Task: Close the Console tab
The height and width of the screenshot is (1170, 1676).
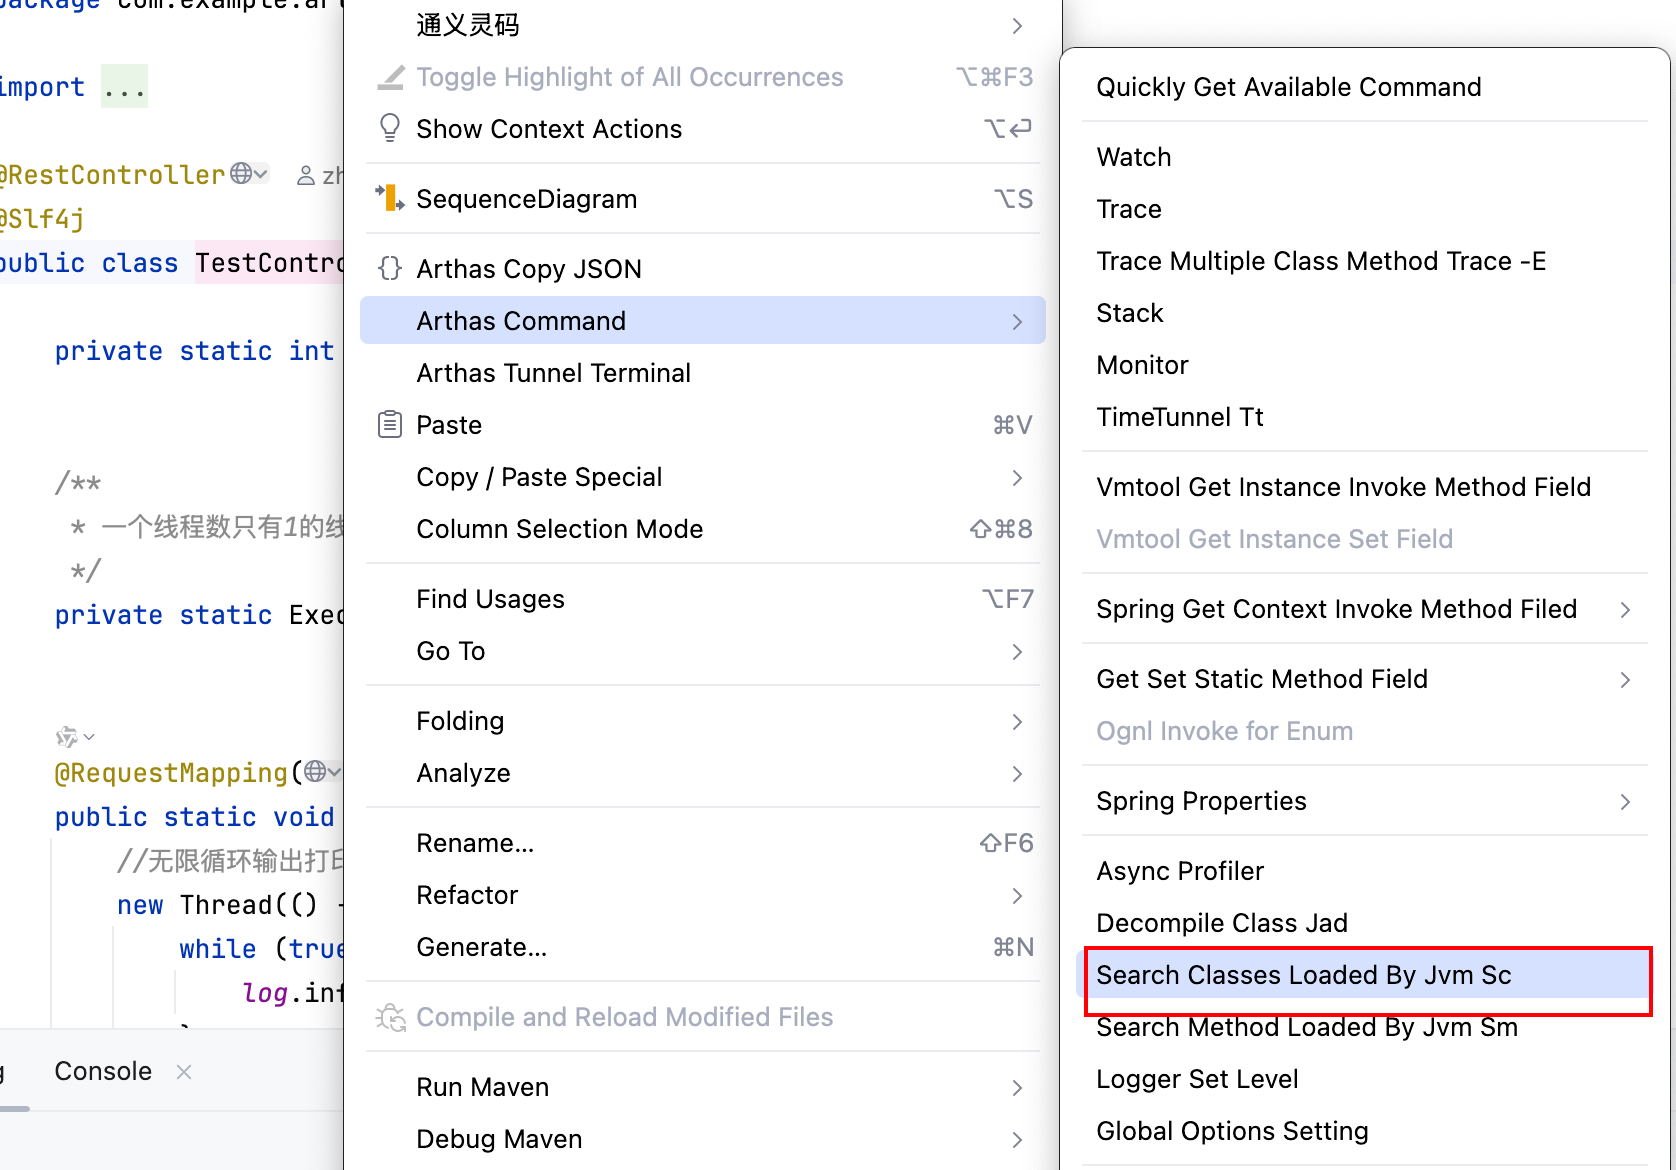Action: coord(184,1072)
